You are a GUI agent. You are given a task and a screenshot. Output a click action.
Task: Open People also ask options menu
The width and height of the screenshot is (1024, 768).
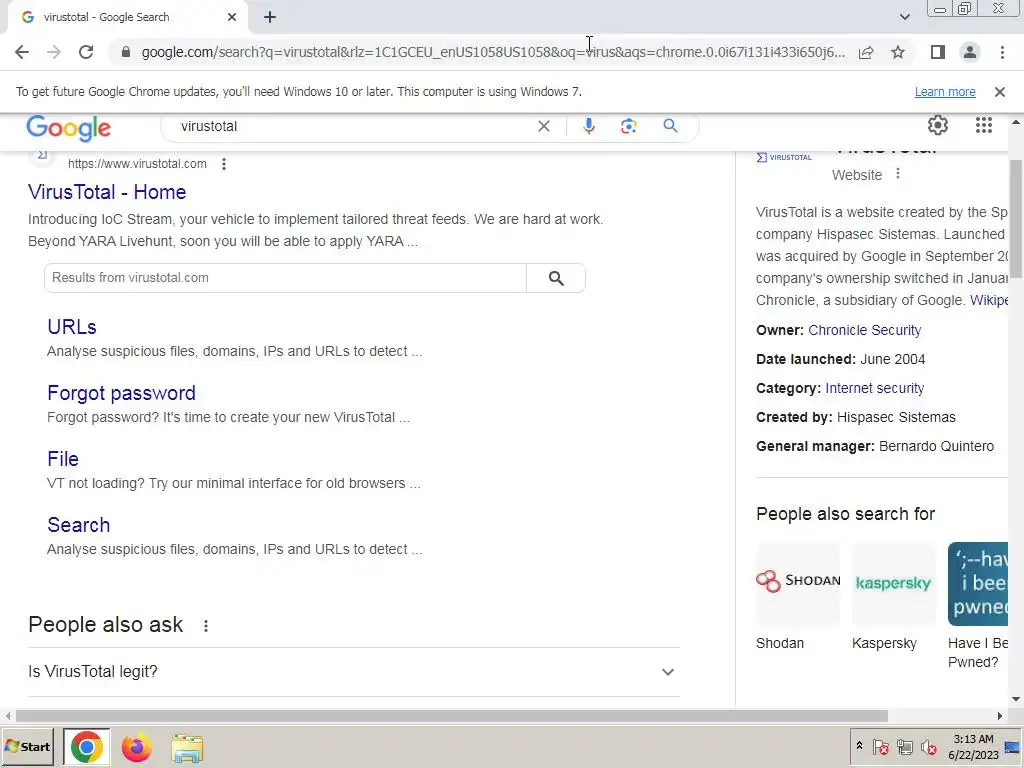coord(206,626)
